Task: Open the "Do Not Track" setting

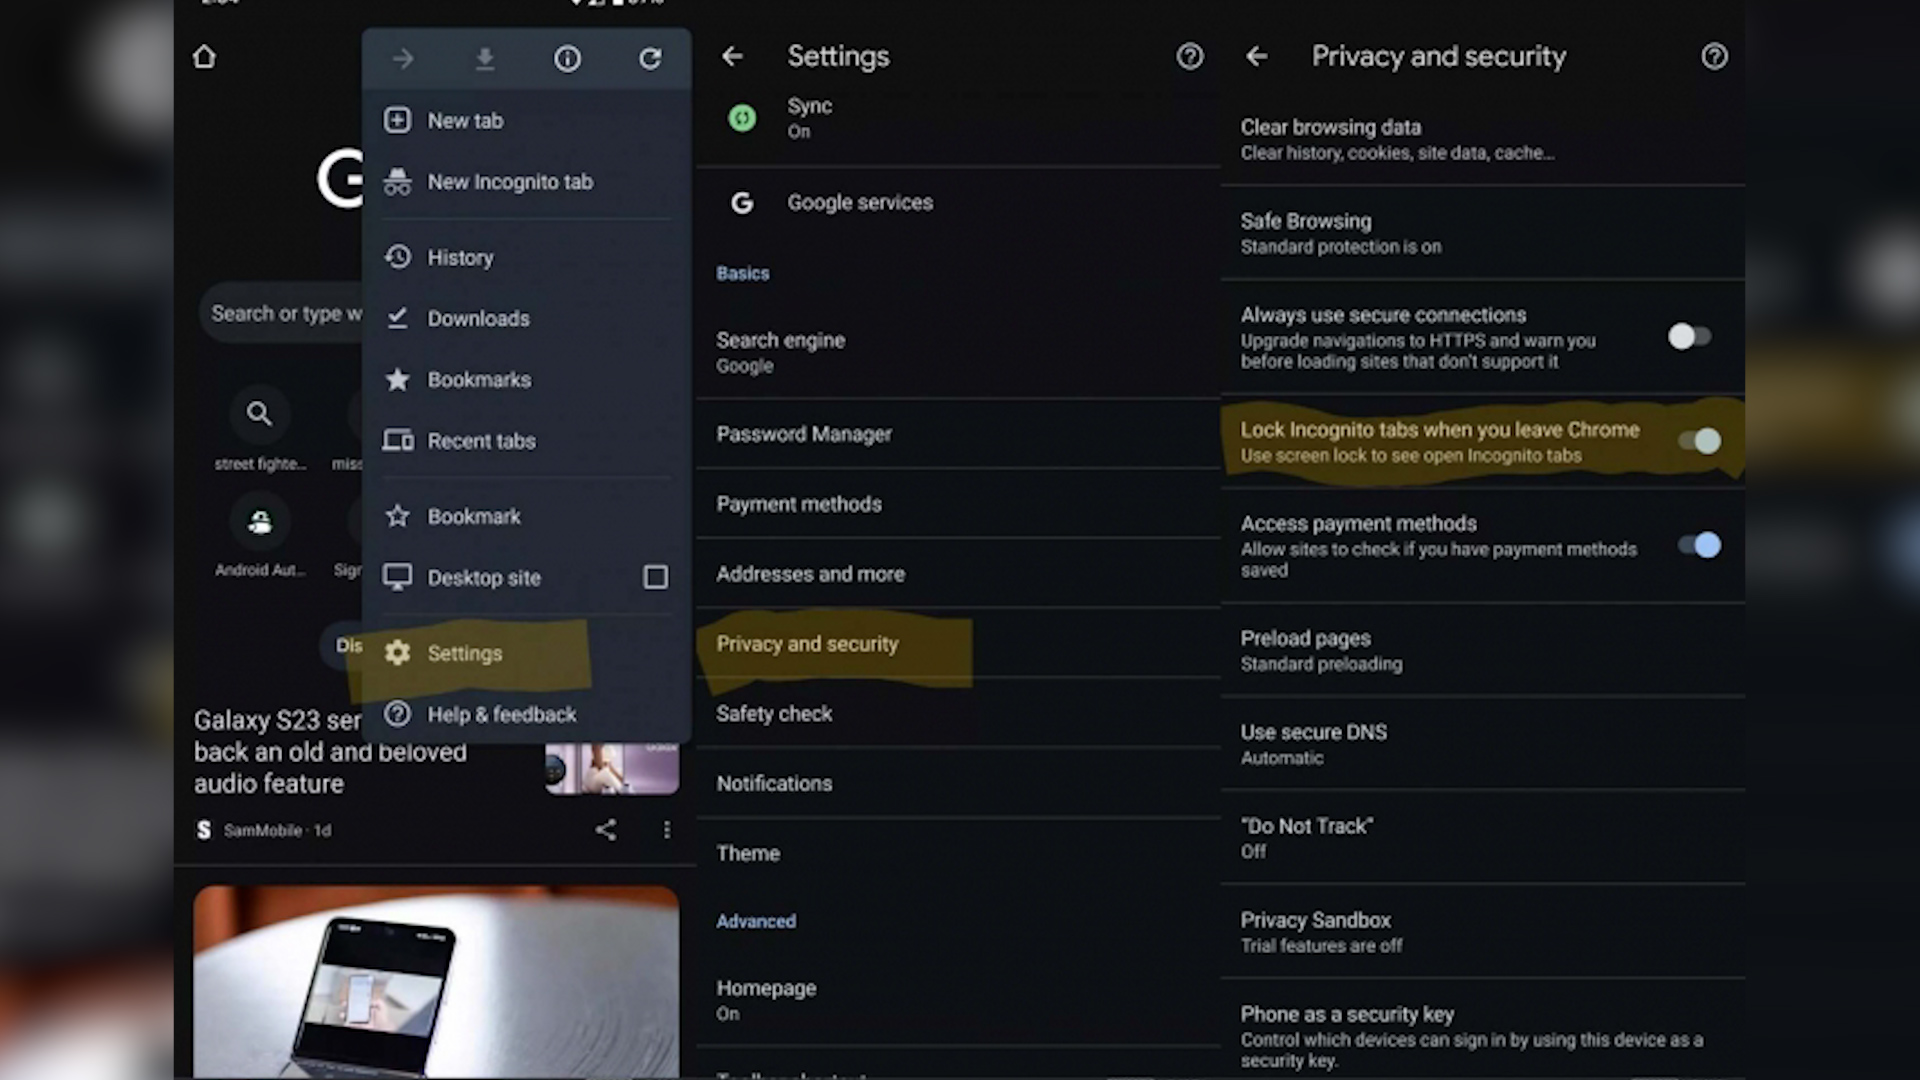Action: pyautogui.click(x=1483, y=838)
